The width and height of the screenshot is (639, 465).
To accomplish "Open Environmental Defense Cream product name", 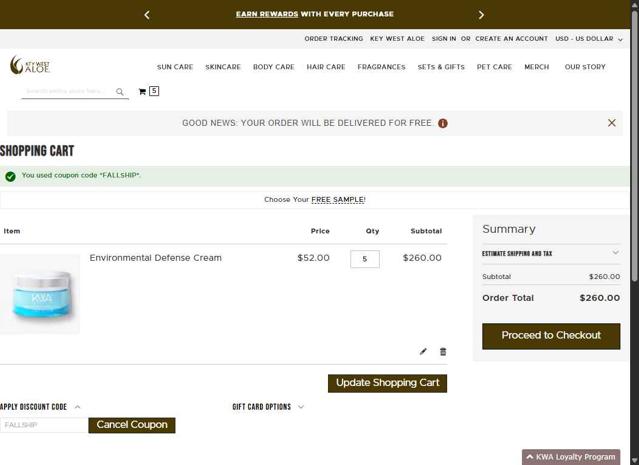I will (x=156, y=258).
